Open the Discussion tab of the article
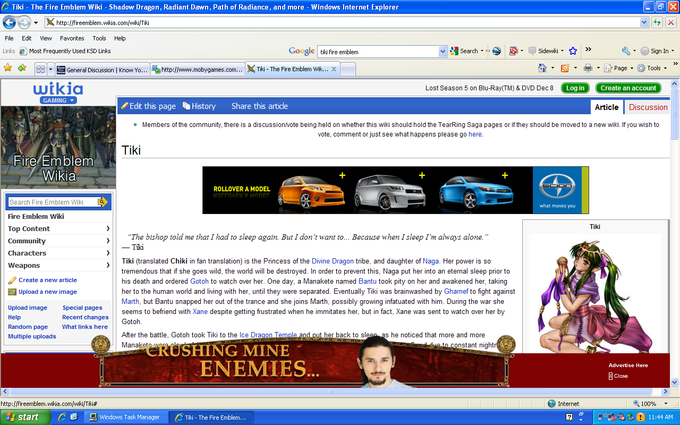This screenshot has height=425, width=680. pyautogui.click(x=648, y=107)
